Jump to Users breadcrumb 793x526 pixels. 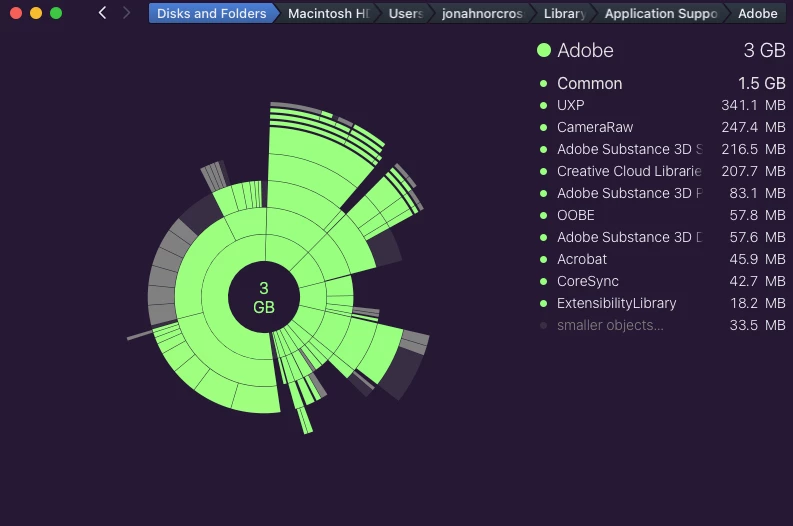(406, 13)
